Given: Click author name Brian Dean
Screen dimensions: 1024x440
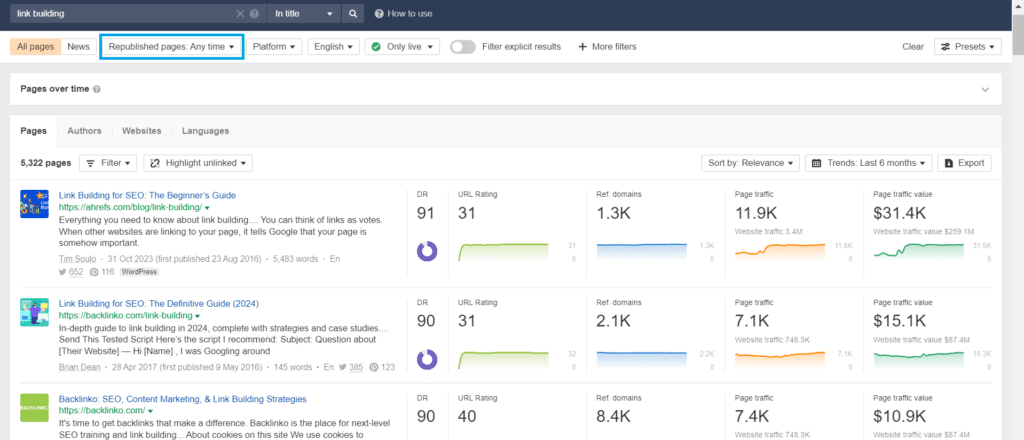Looking at the screenshot, I should click(x=80, y=367).
